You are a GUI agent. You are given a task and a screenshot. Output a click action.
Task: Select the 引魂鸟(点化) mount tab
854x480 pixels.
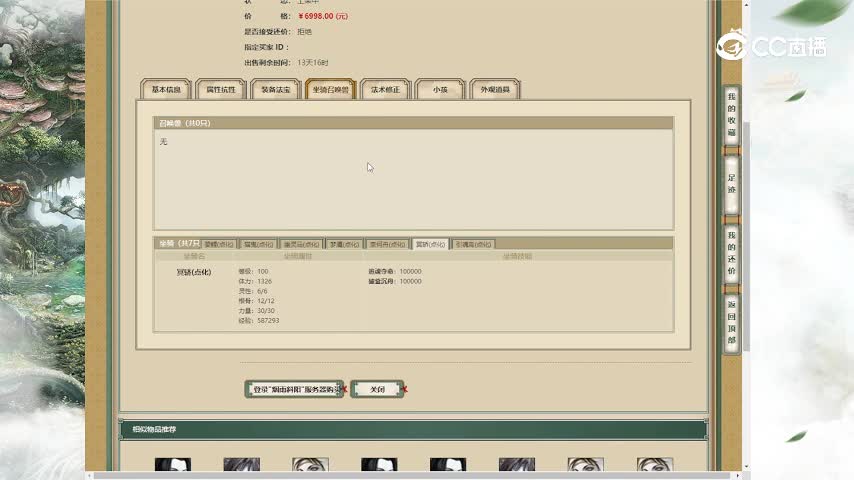473,244
